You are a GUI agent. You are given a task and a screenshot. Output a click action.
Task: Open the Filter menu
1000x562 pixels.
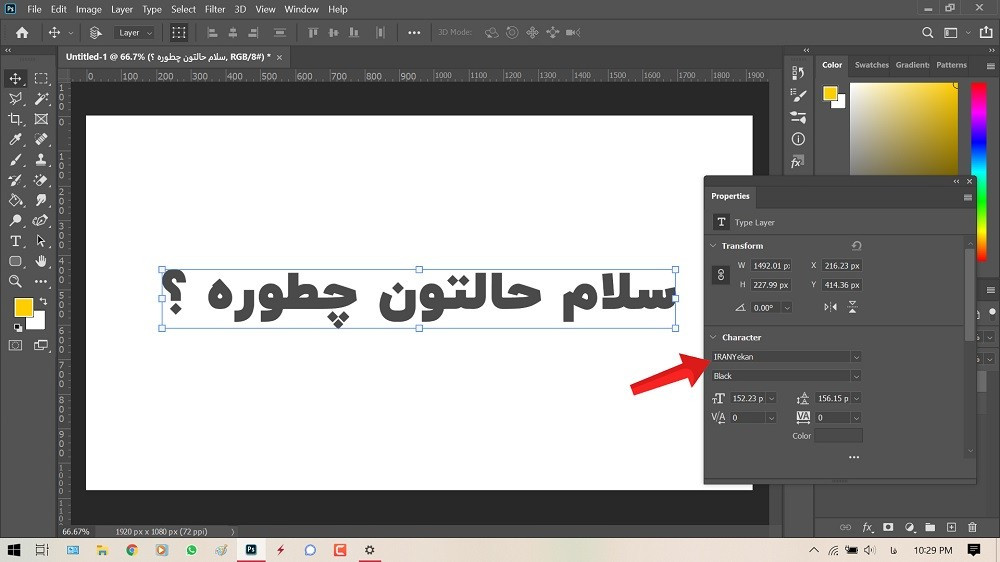[215, 9]
